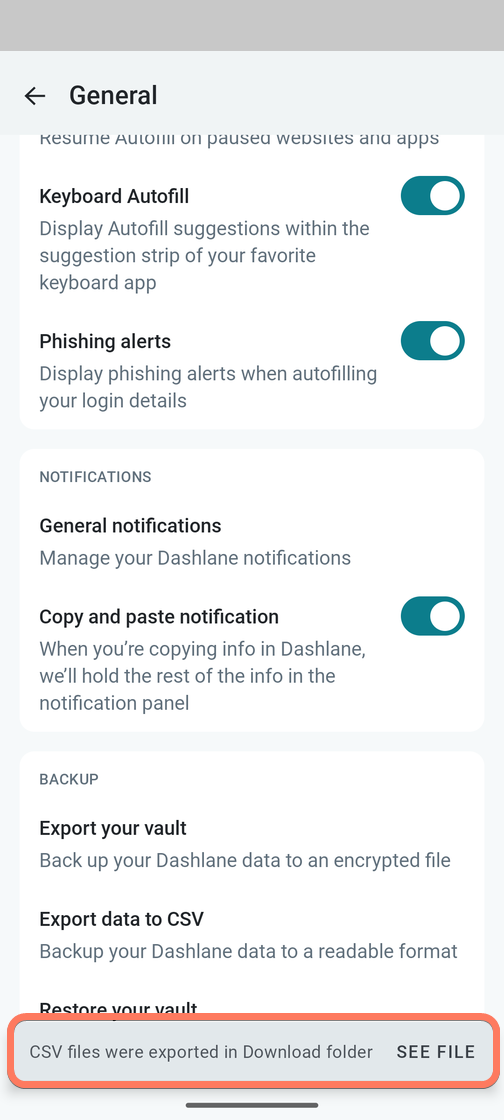This screenshot has height=1120, width=504.
Task: Tap the home gesture bar
Action: 252,1105
